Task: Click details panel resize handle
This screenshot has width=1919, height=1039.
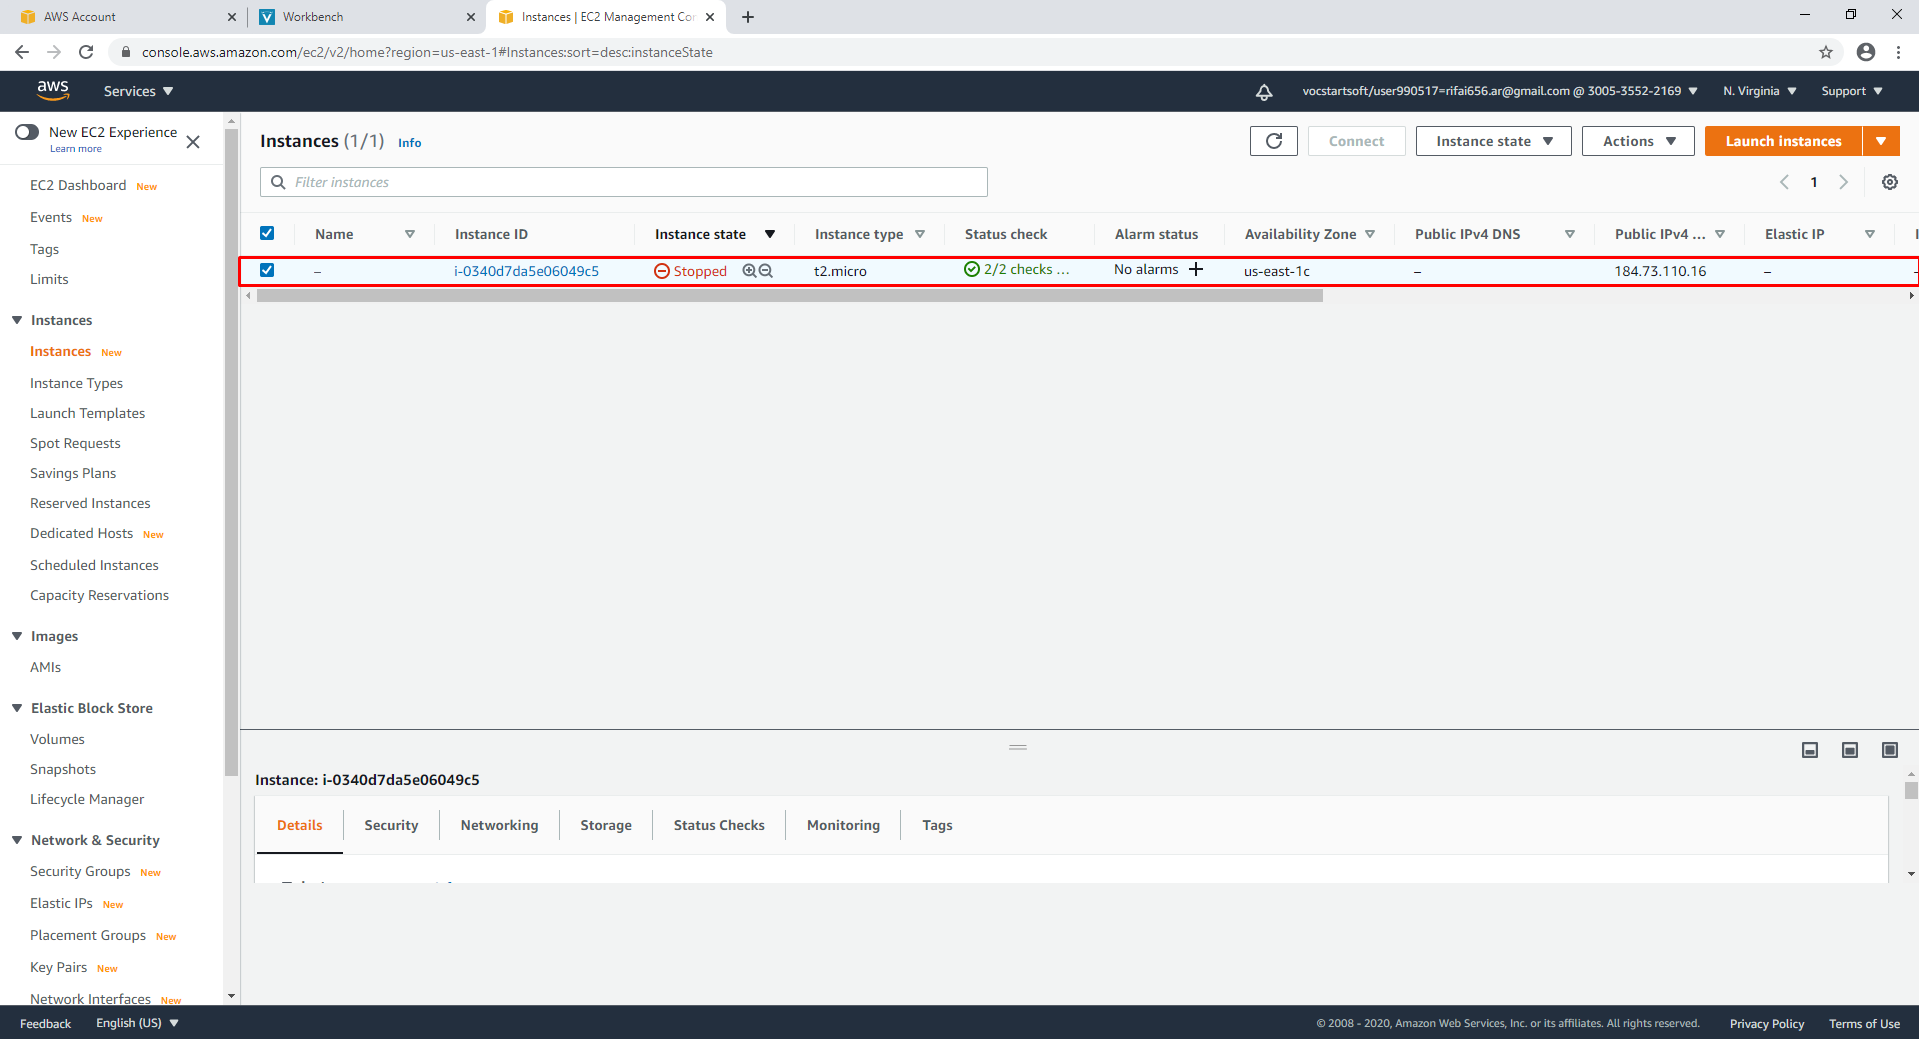Action: [x=1018, y=747]
